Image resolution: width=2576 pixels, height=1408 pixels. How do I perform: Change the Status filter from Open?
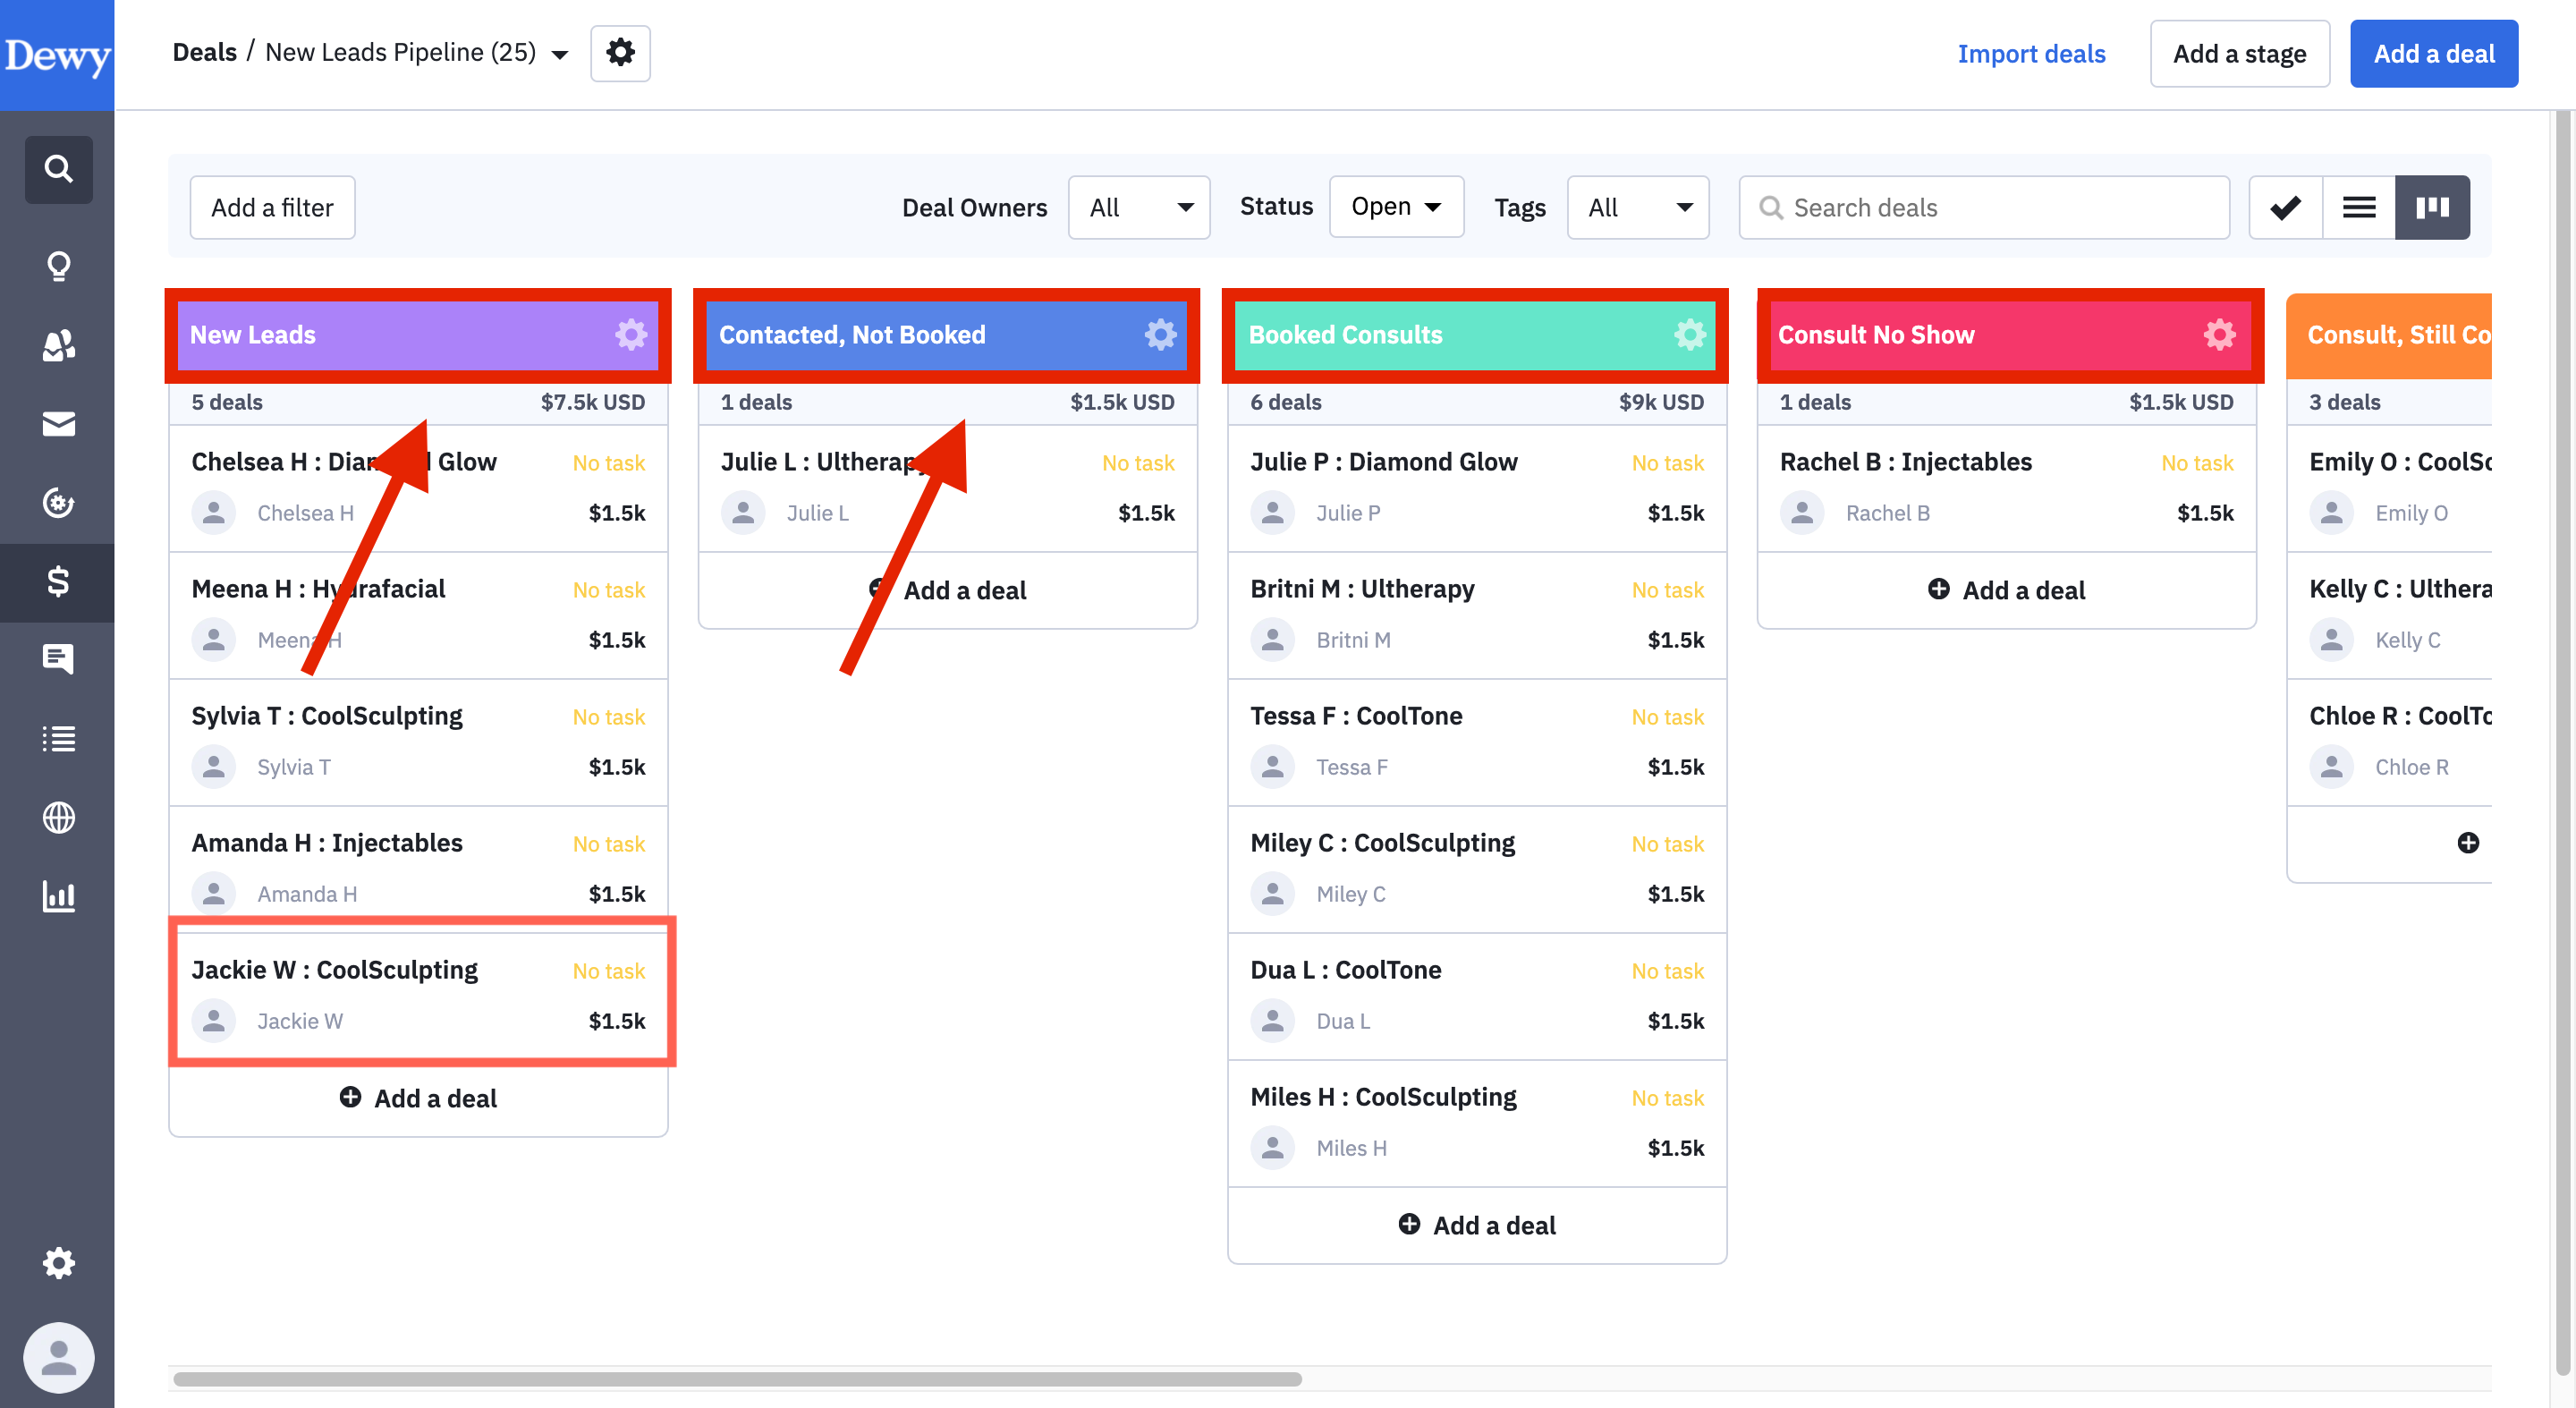click(x=1396, y=206)
